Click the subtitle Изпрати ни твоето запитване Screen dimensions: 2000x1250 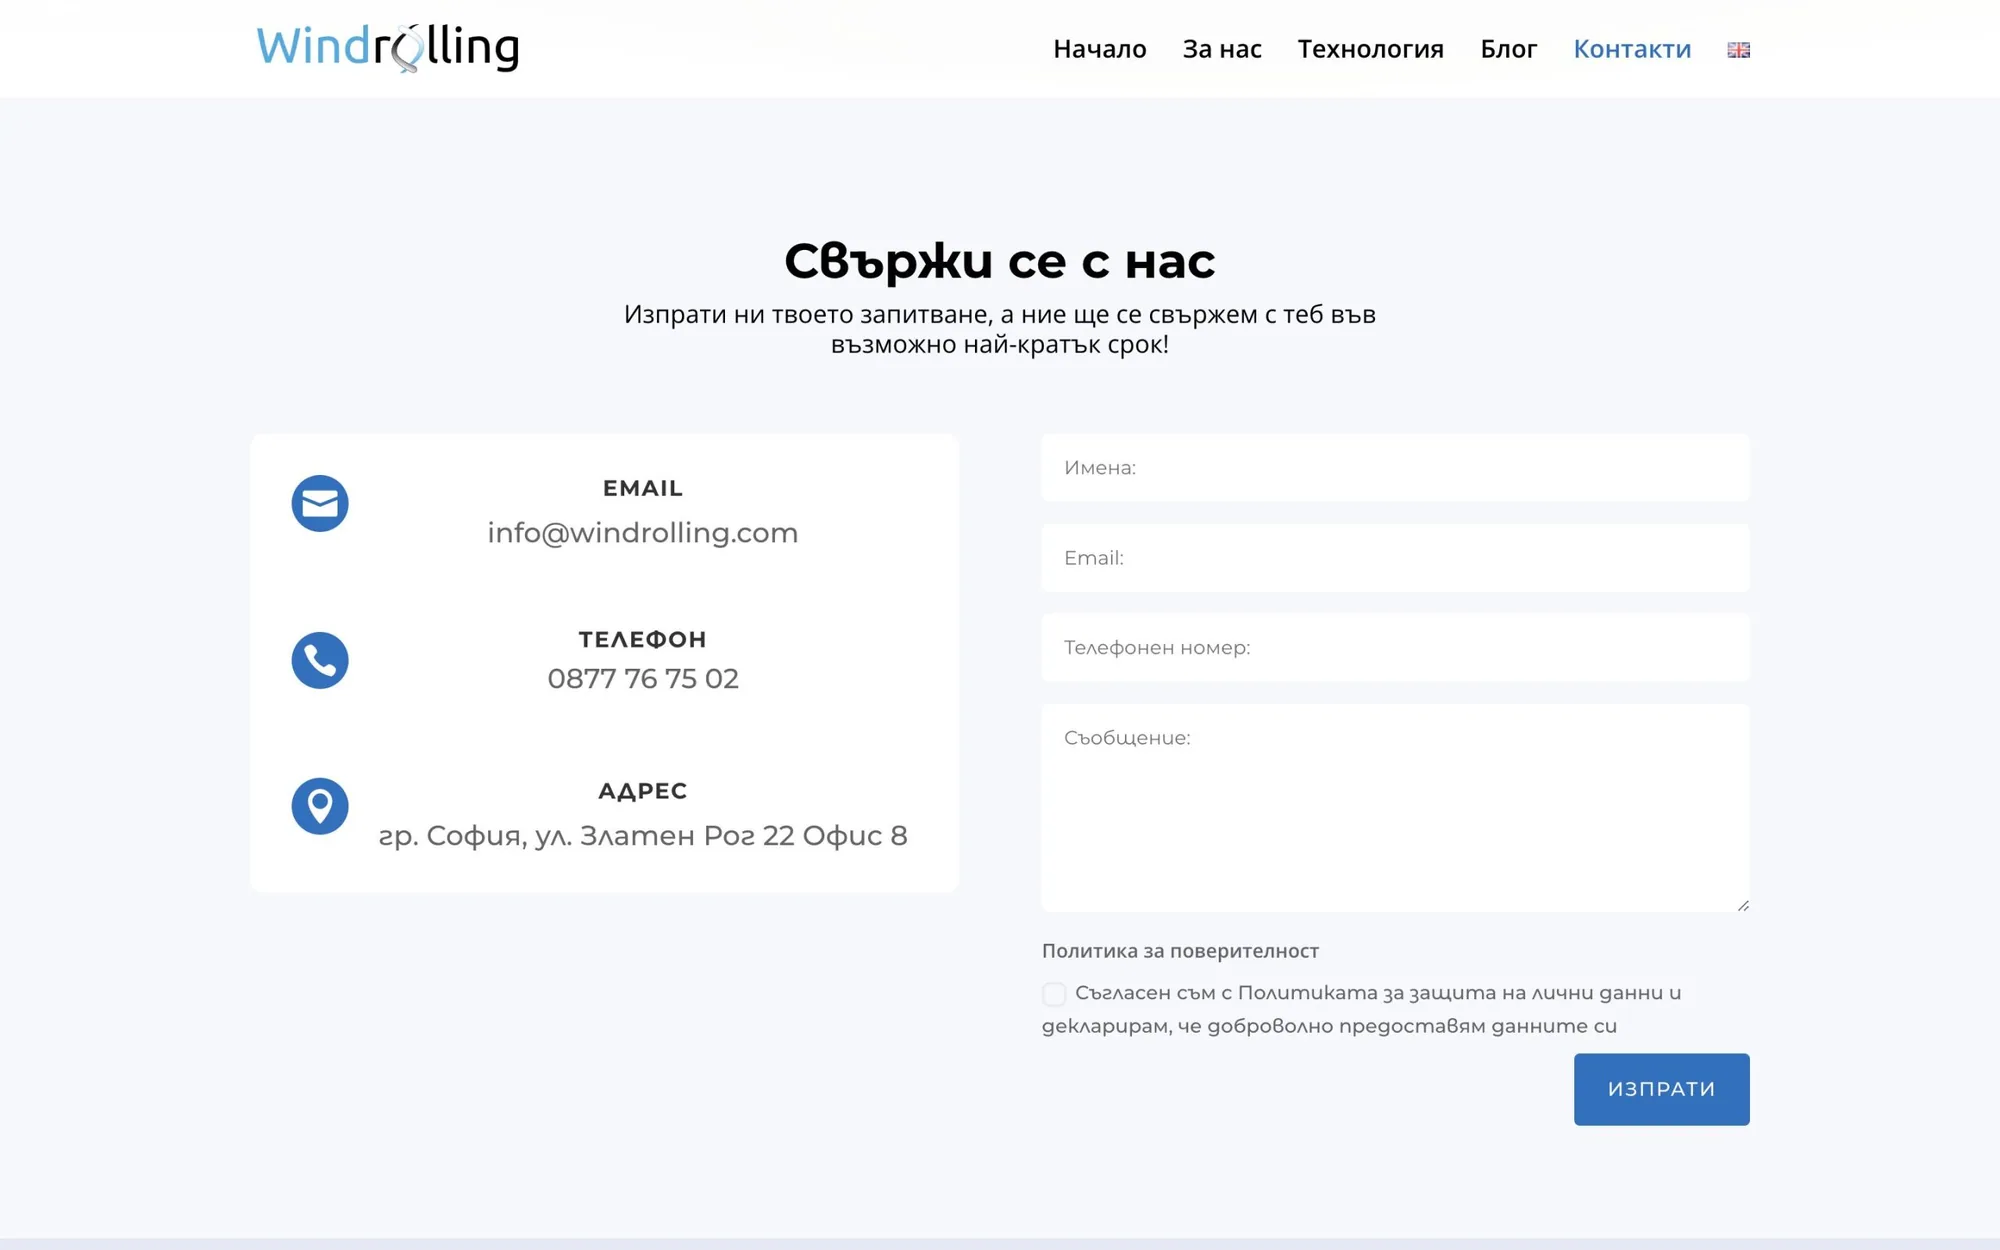click(x=1000, y=329)
